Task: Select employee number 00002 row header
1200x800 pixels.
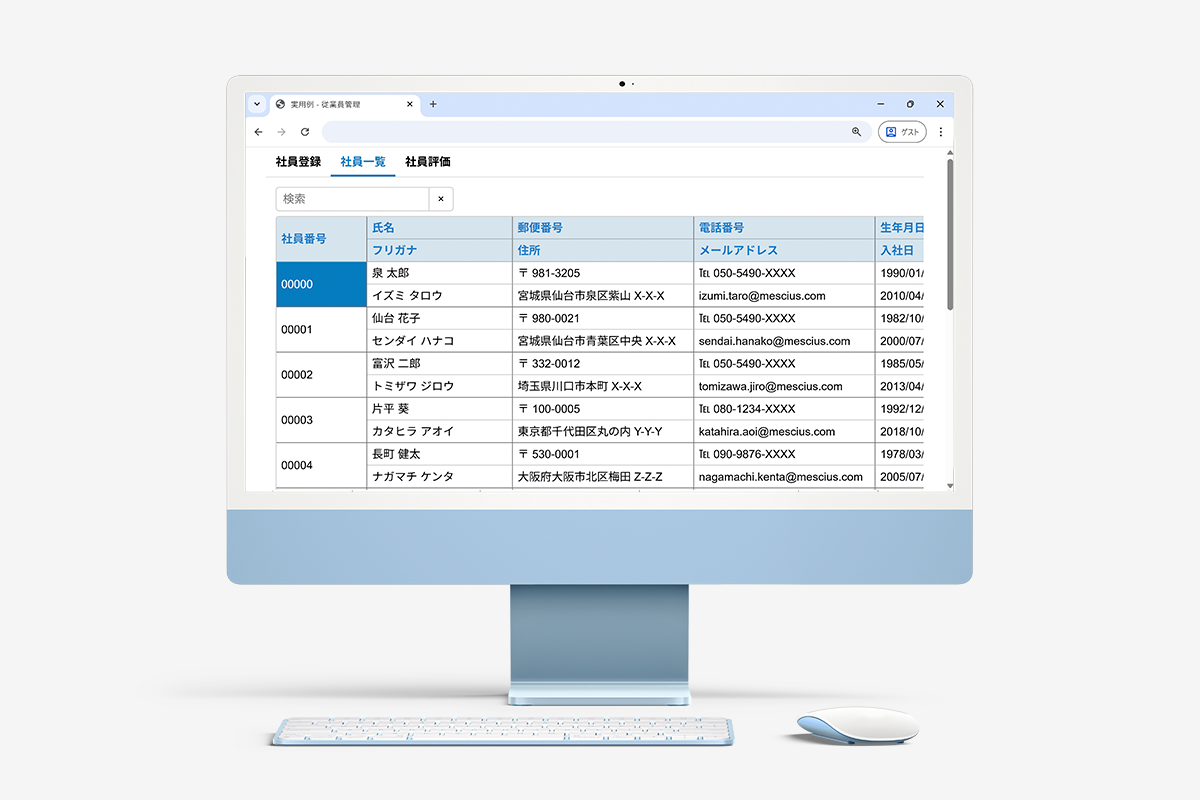Action: point(321,375)
